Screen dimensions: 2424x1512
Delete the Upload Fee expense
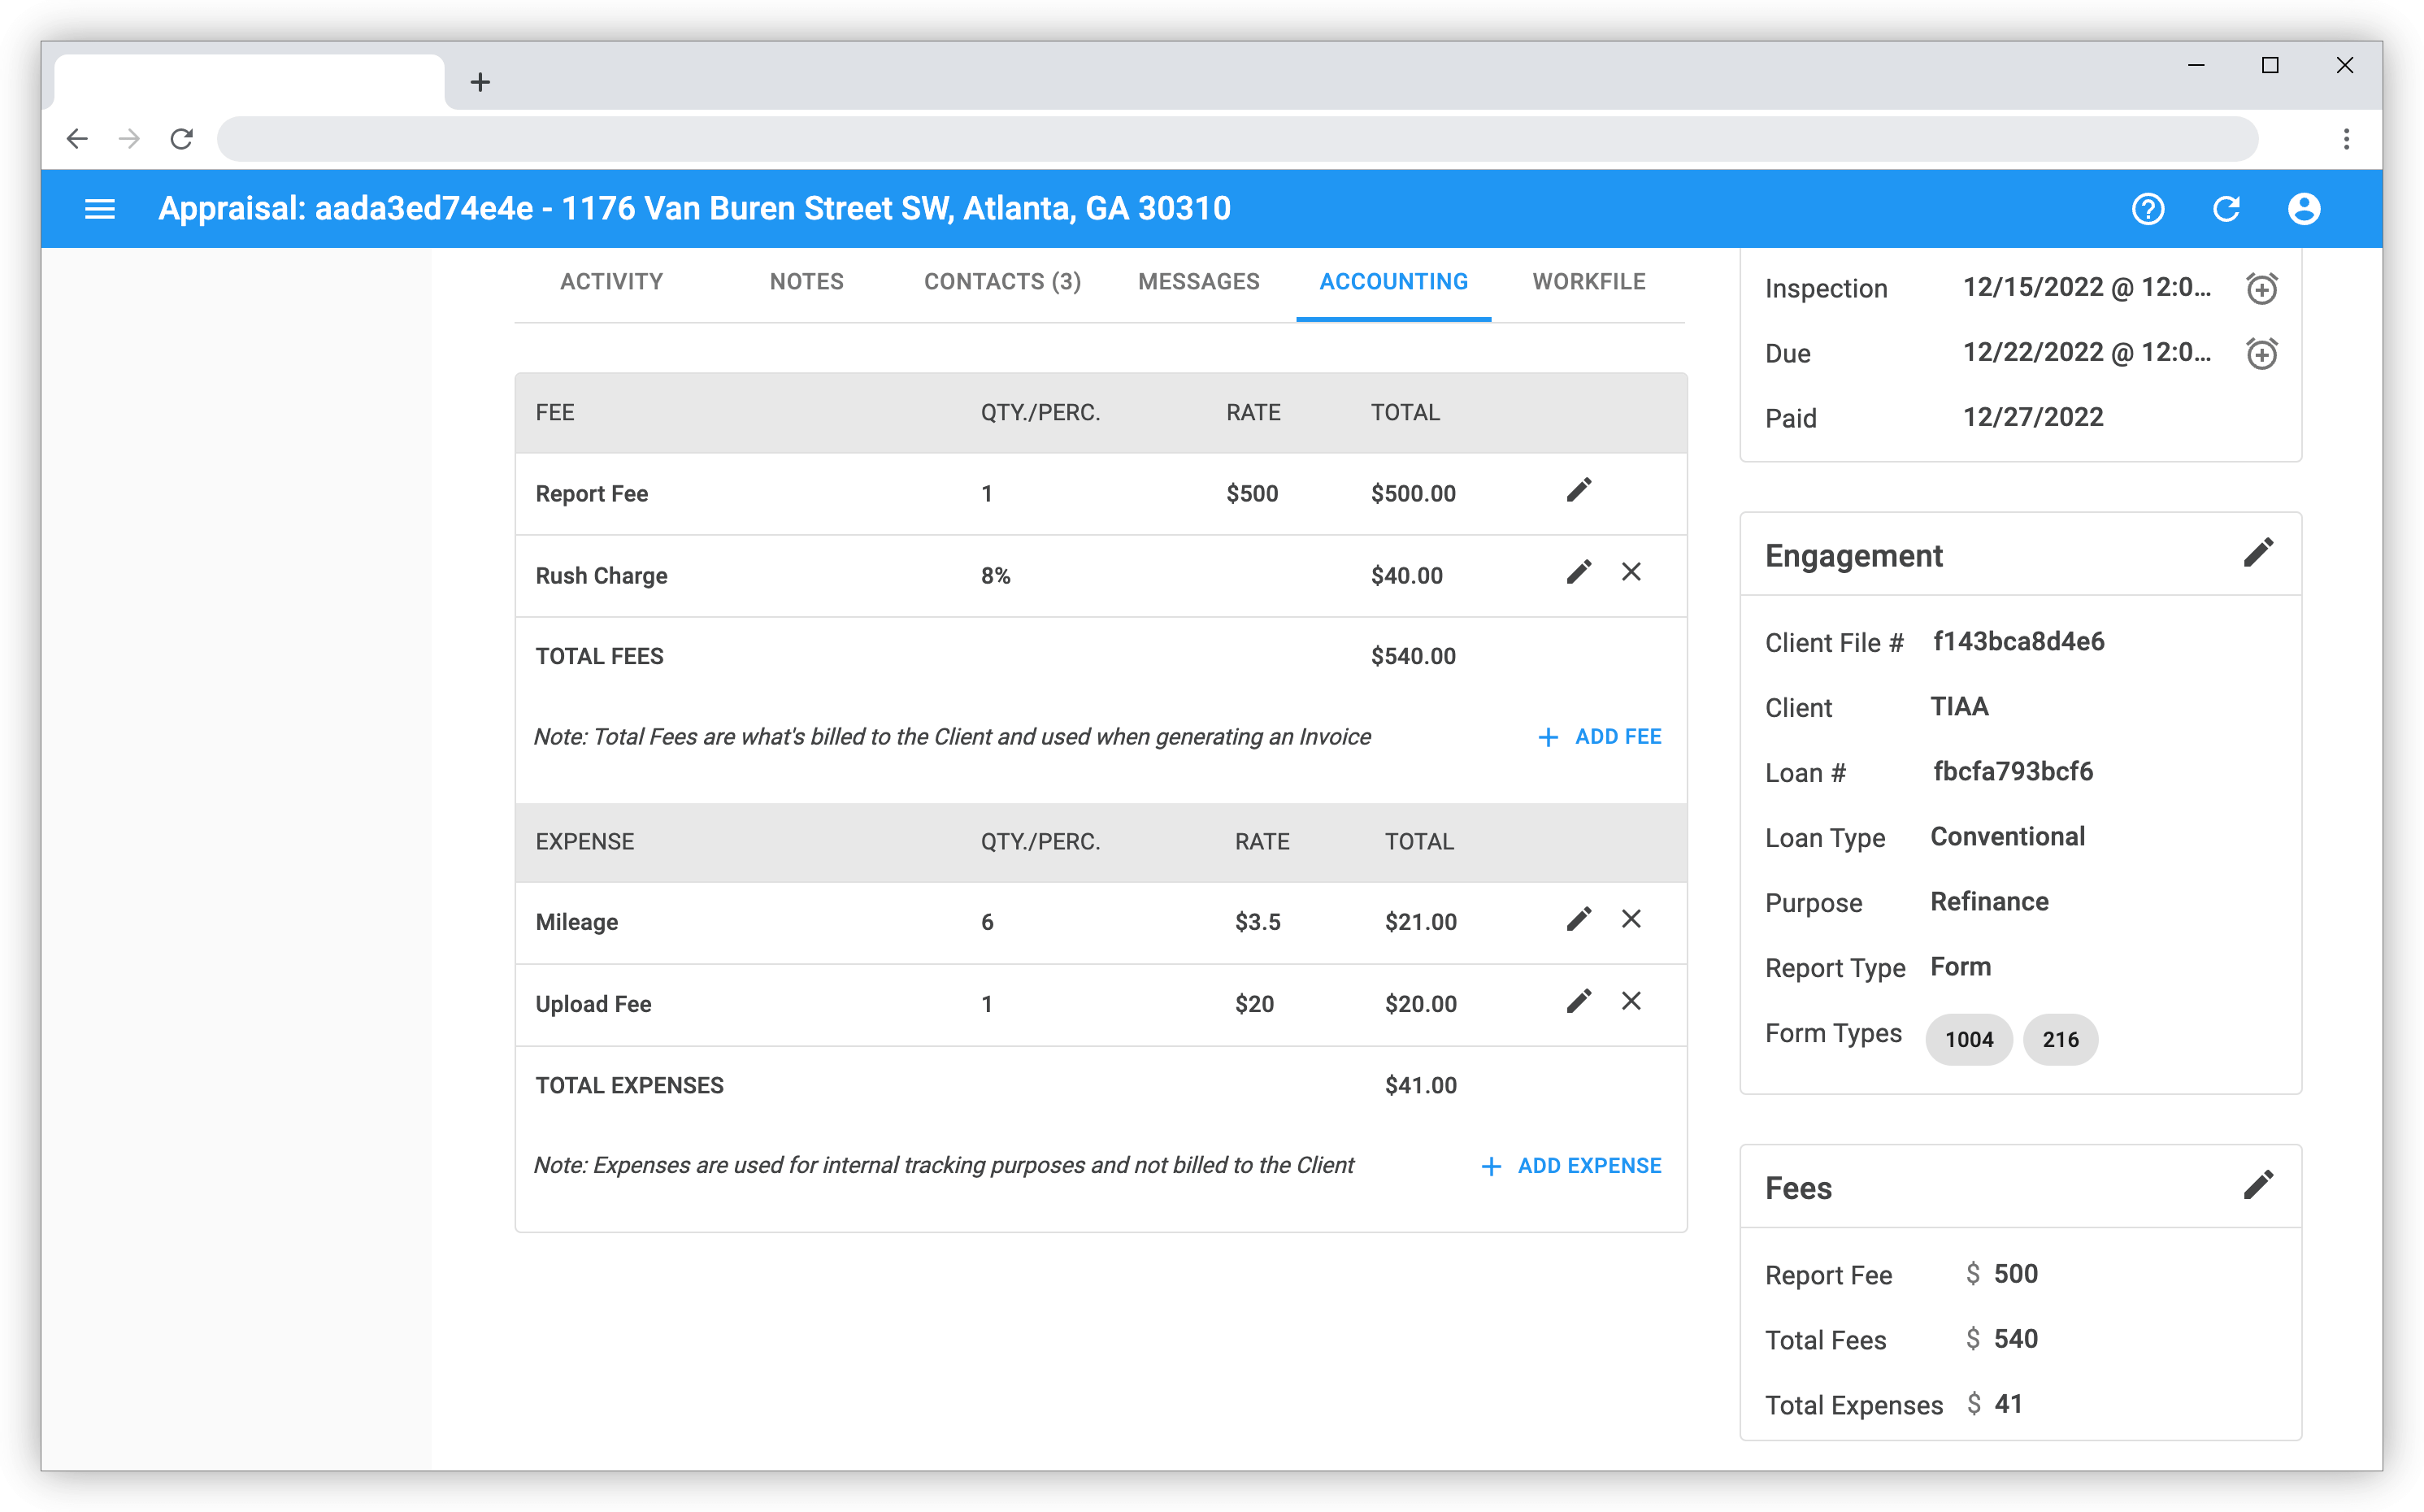pyautogui.click(x=1631, y=1001)
